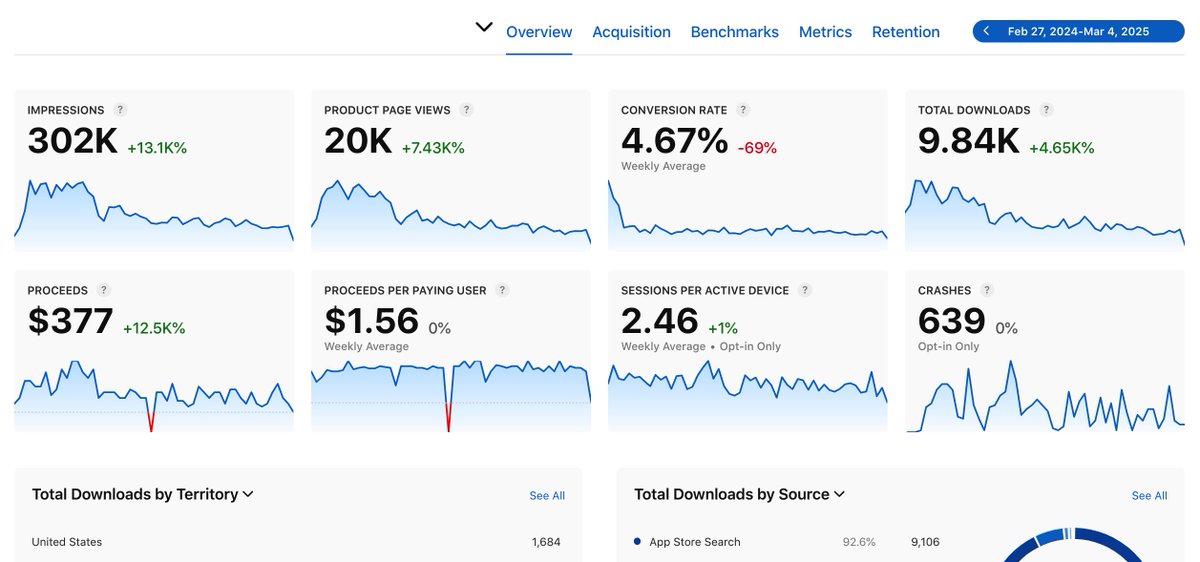The image size is (1200, 562).
Task: Click the +13.1K% impressions change
Action: [x=157, y=148]
